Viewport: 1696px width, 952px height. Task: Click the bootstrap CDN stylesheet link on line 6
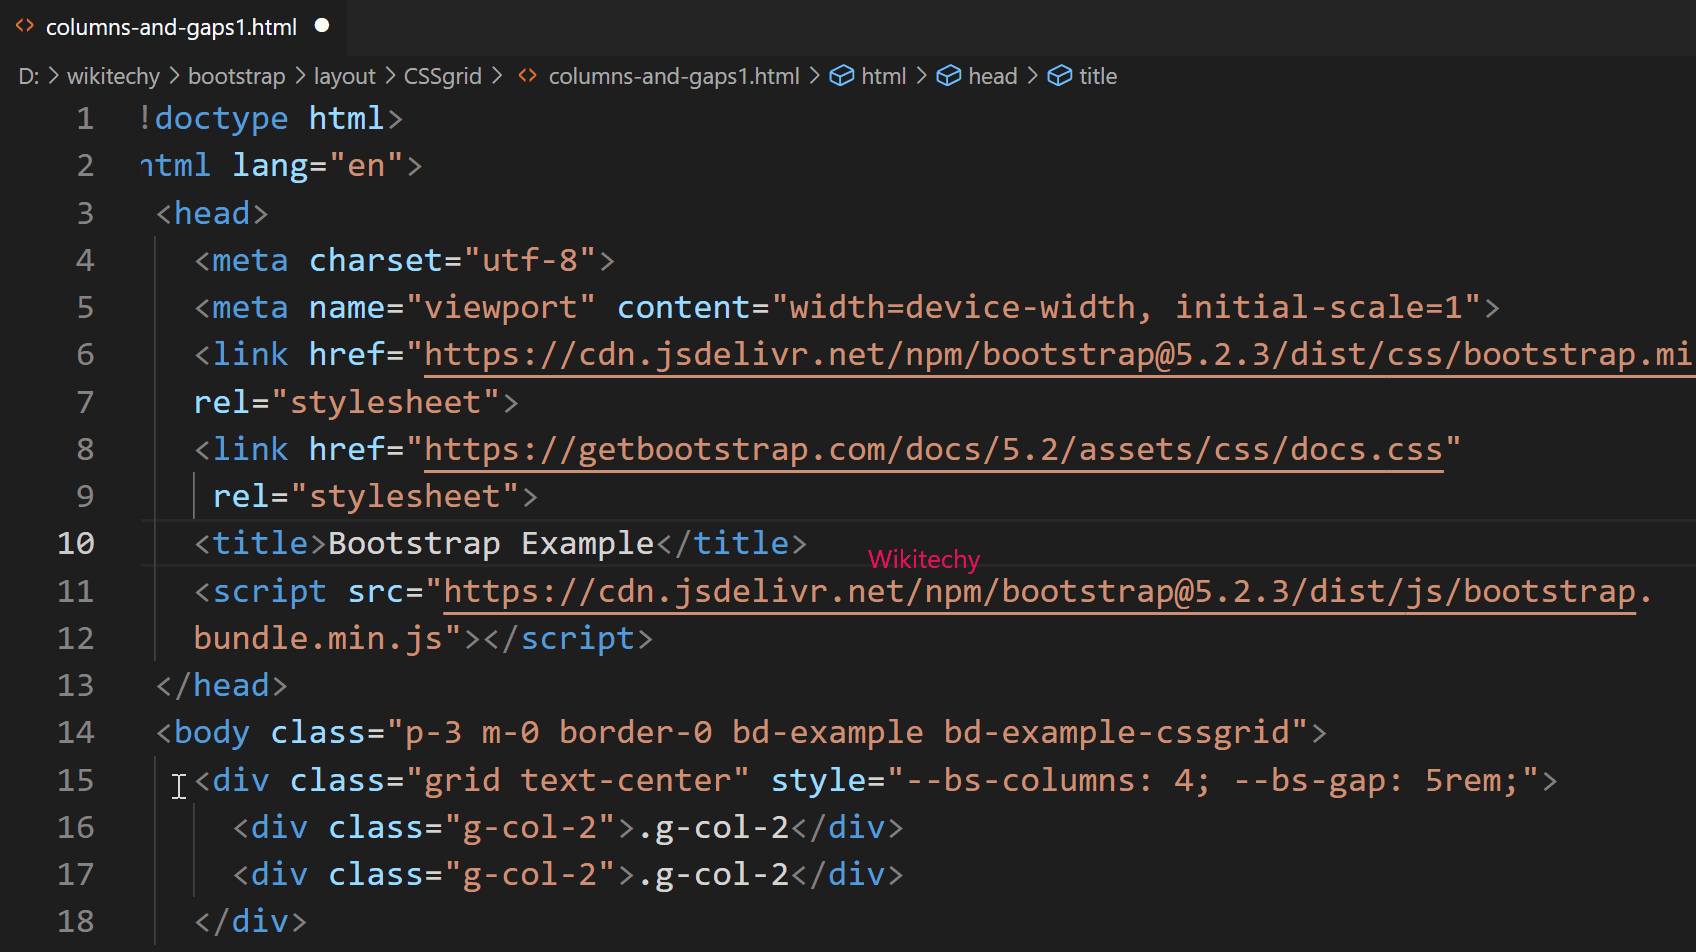[1000, 353]
